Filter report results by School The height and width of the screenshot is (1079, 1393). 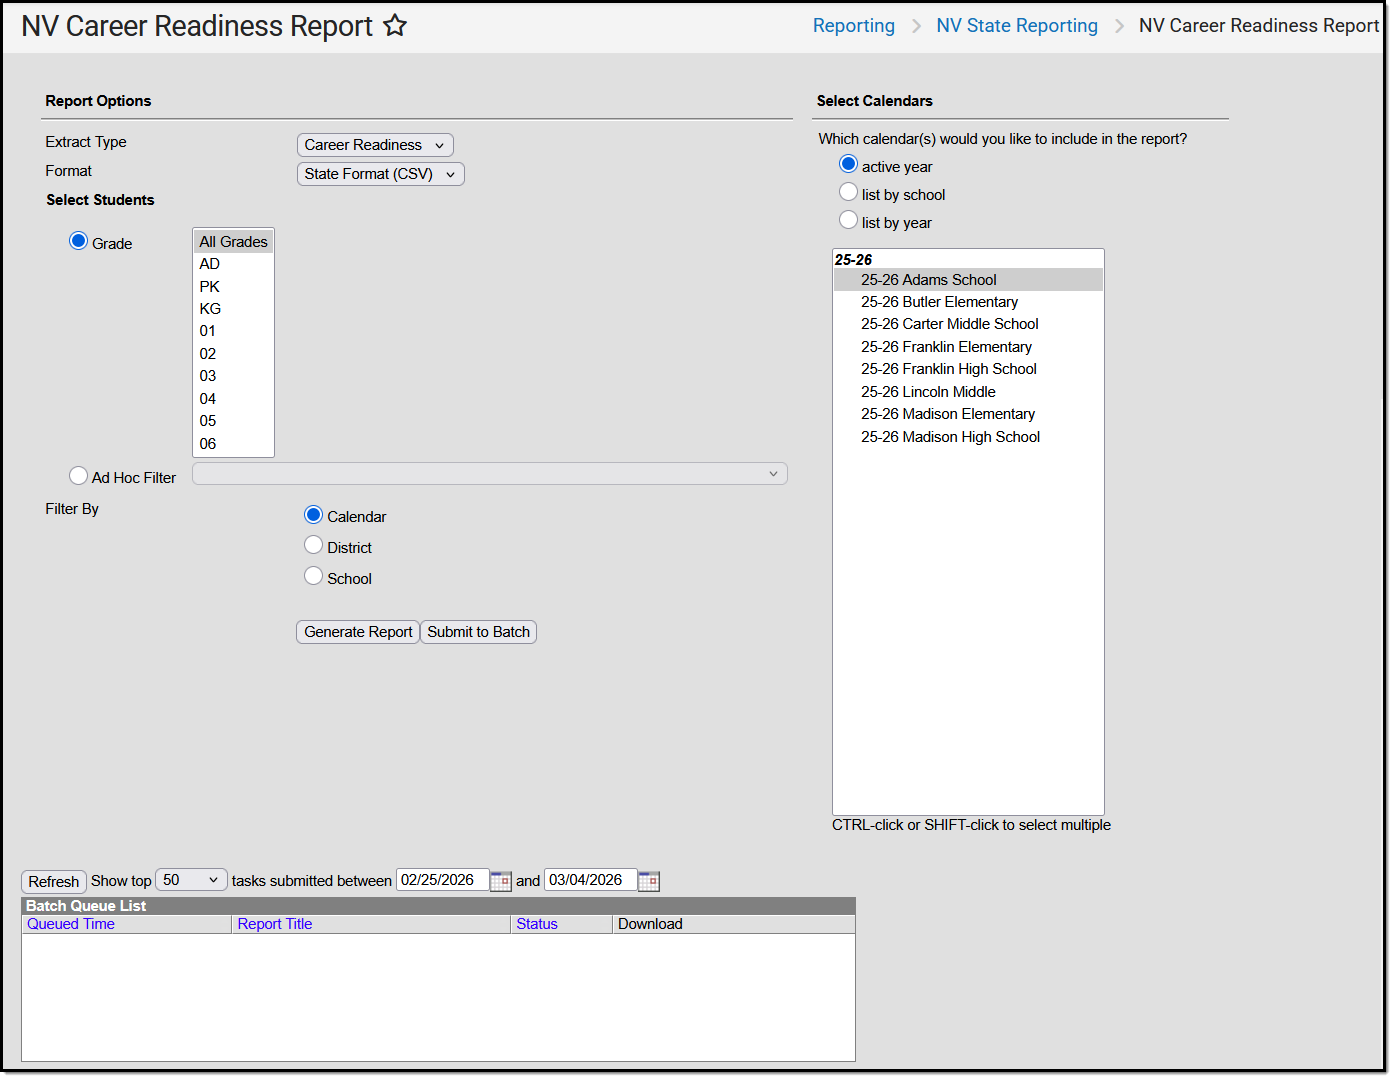click(x=313, y=576)
